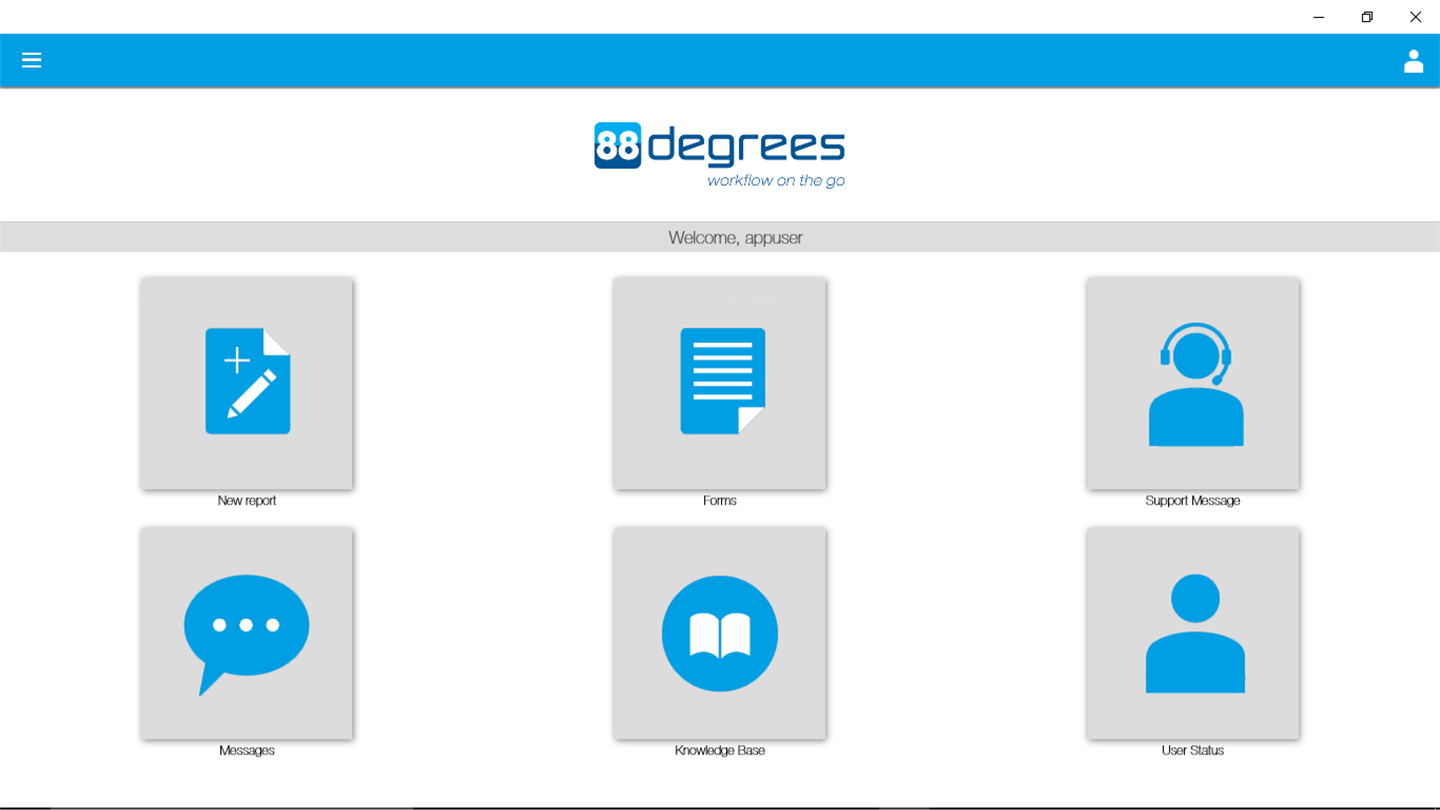This screenshot has height=810, width=1440.
Task: Click the "New report" caption text
Action: click(247, 501)
